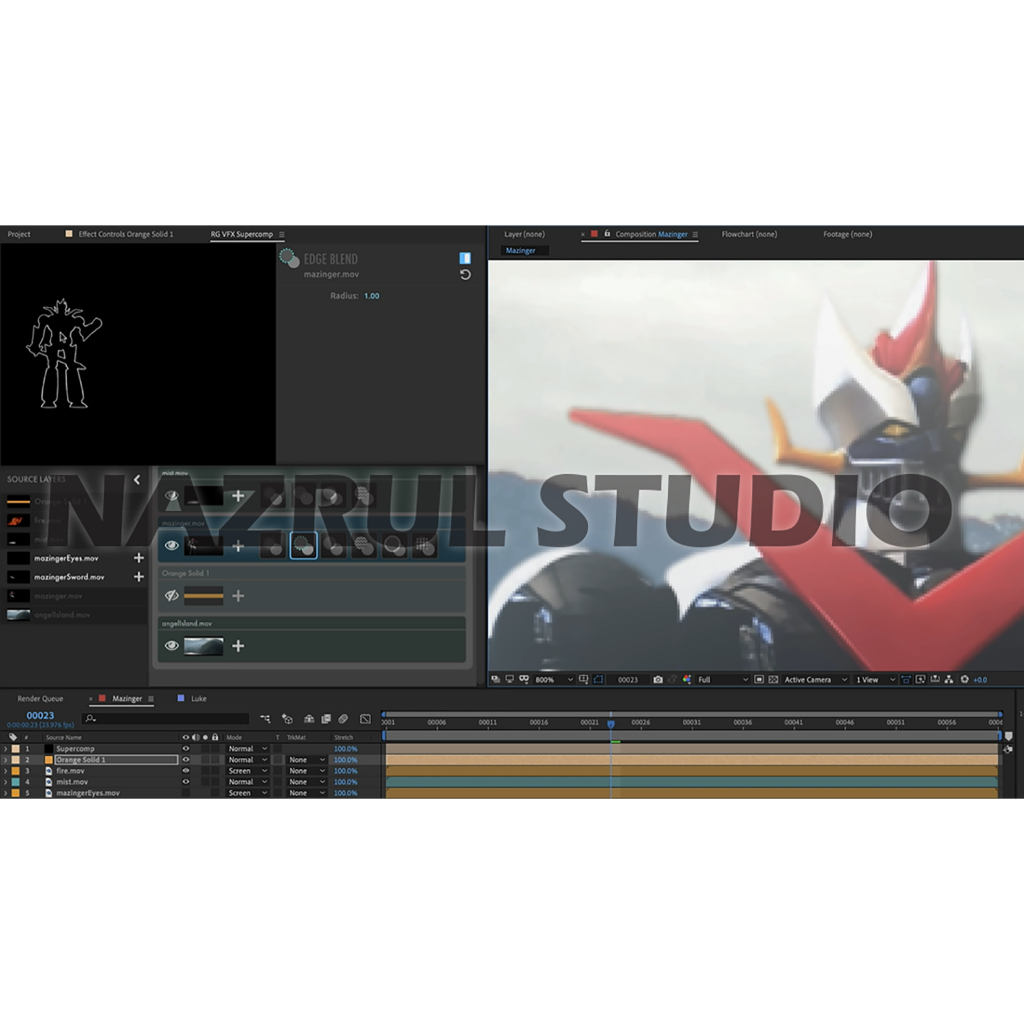Screen dimensions: 1024x1024
Task: Open the Full resolution dropdown
Action: pyautogui.click(x=722, y=680)
